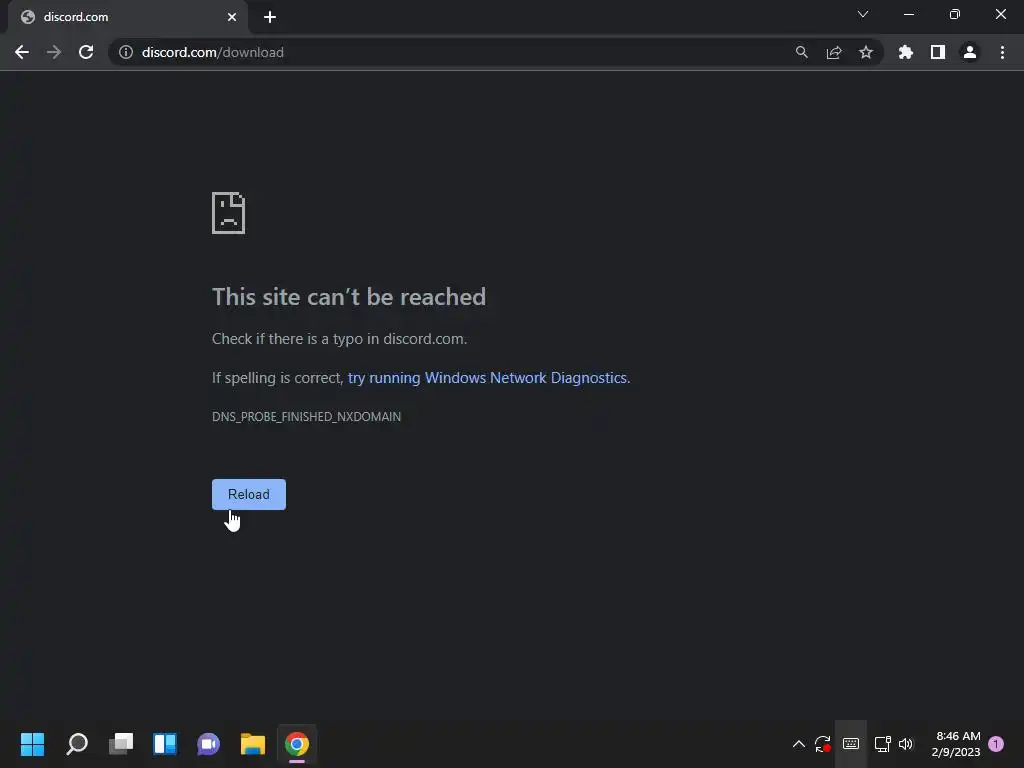Open the tab search chevron
This screenshot has height=768, width=1024.
(863, 14)
